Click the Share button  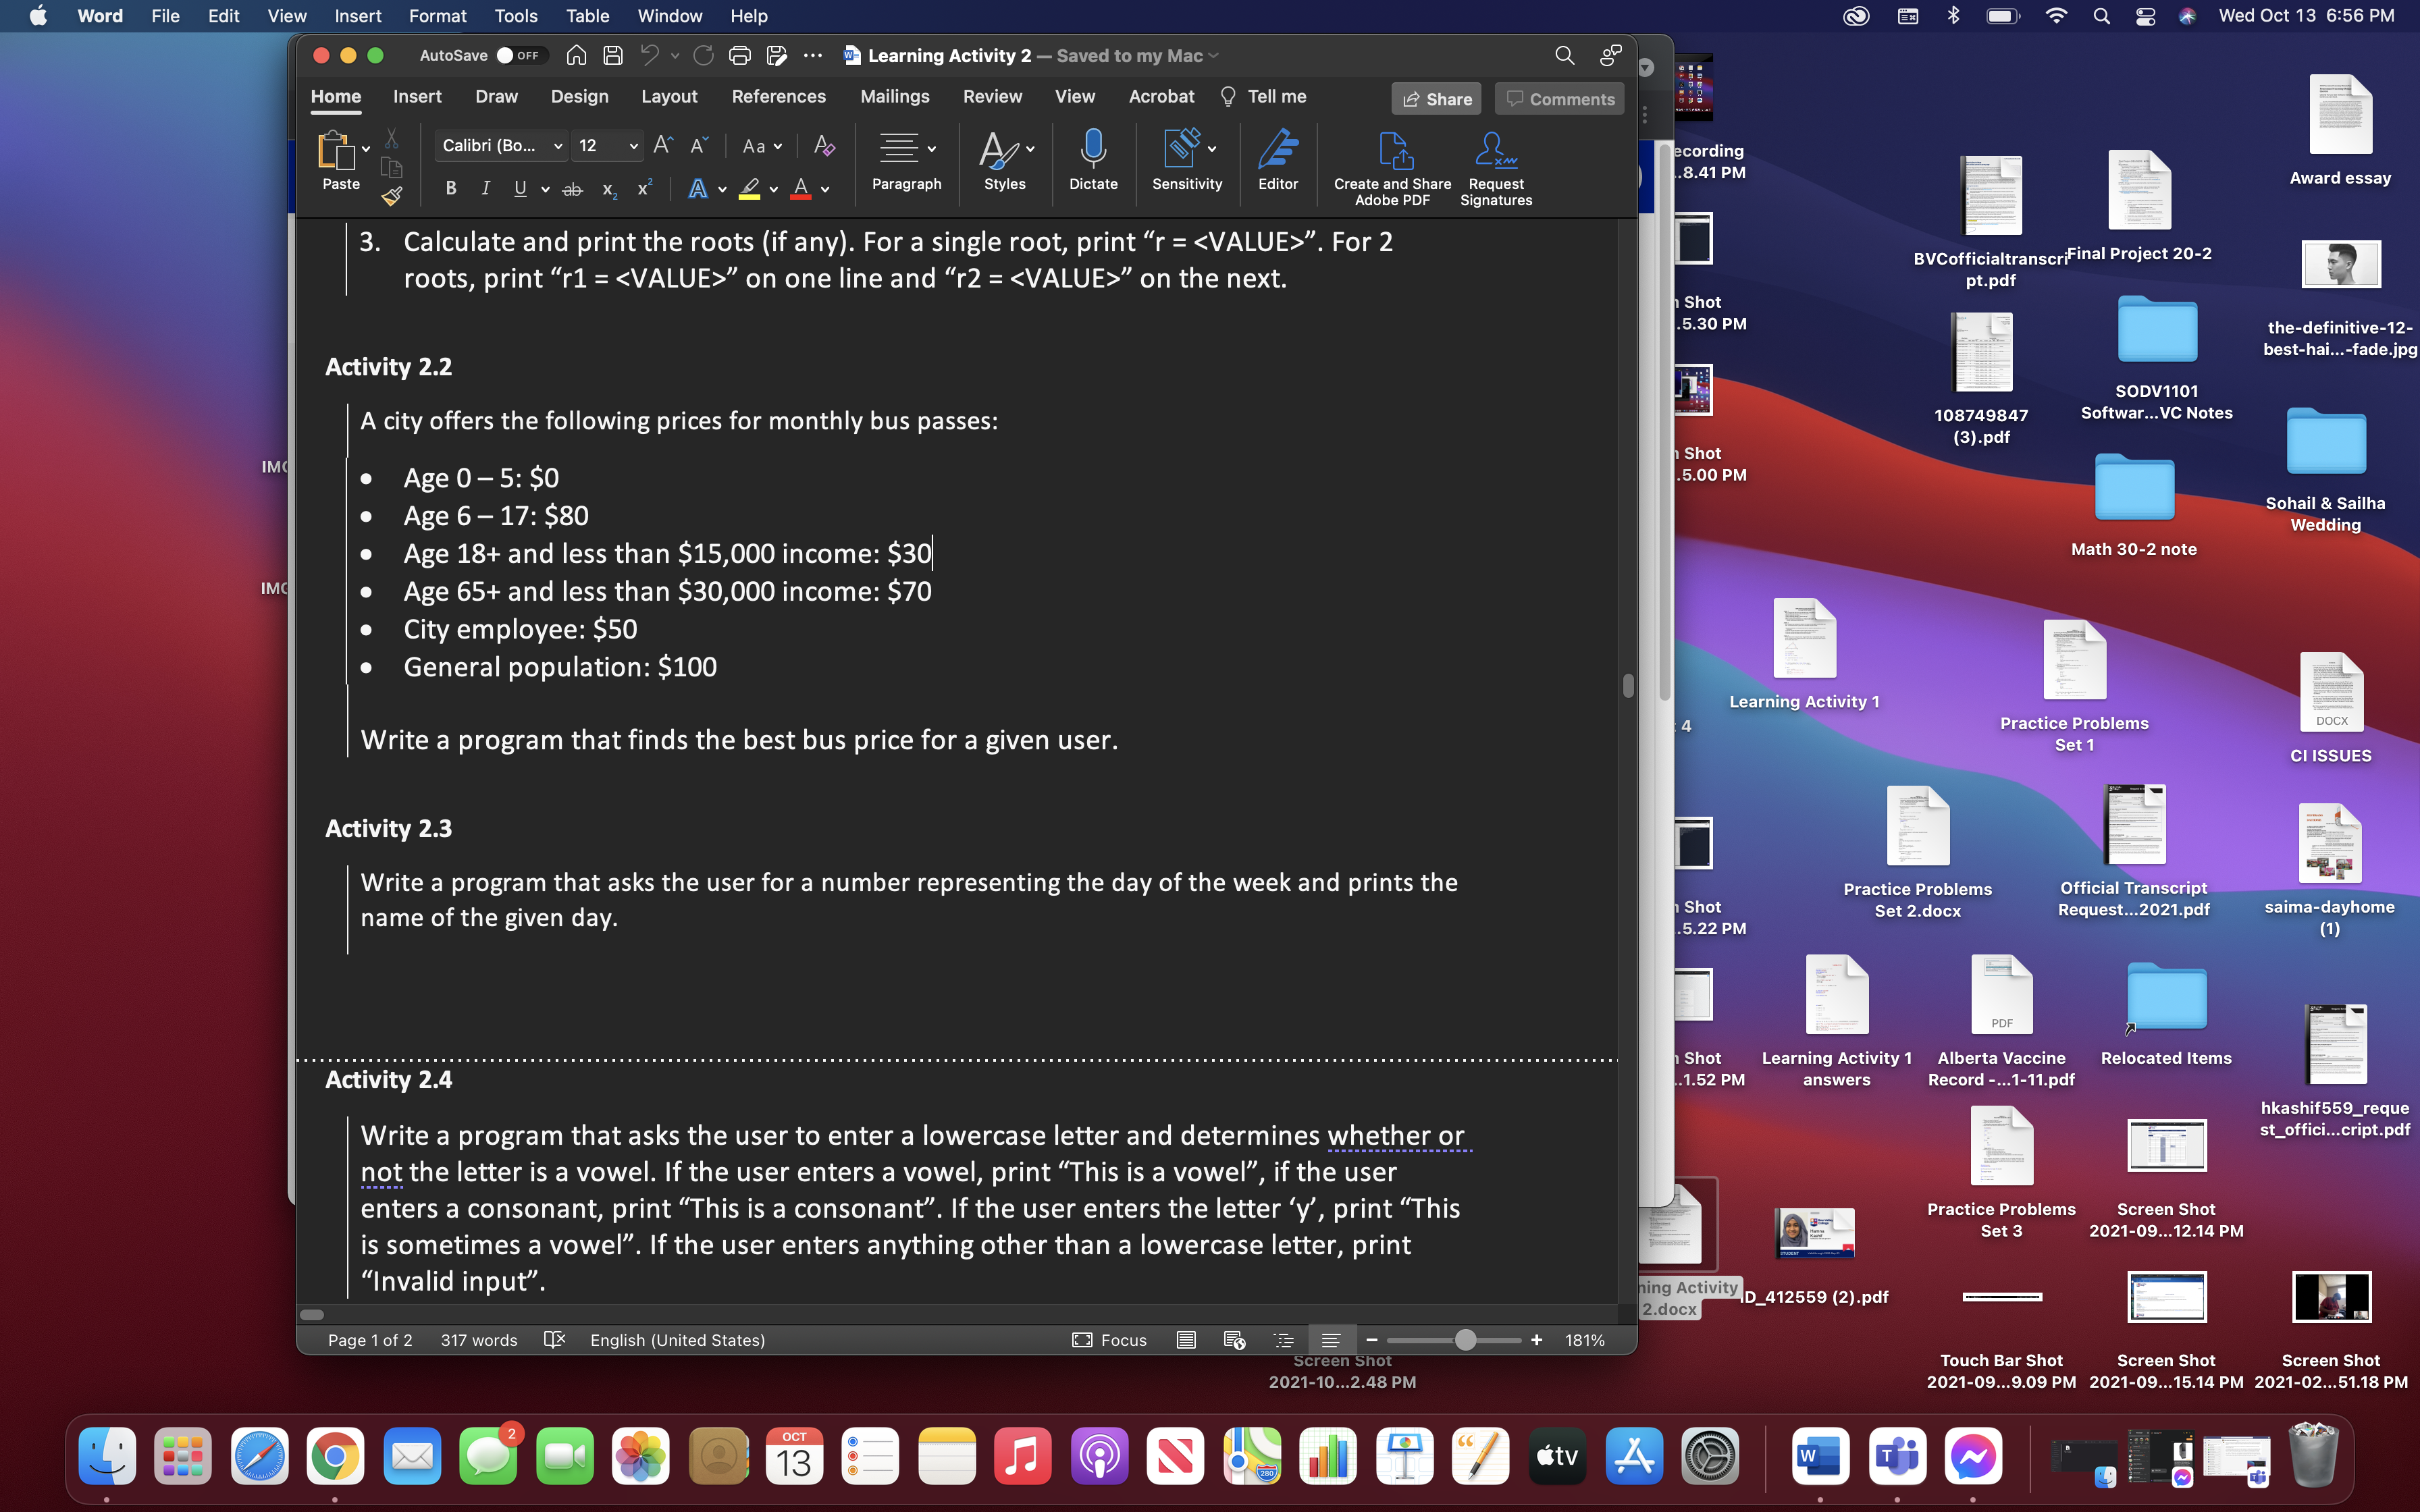[1438, 98]
